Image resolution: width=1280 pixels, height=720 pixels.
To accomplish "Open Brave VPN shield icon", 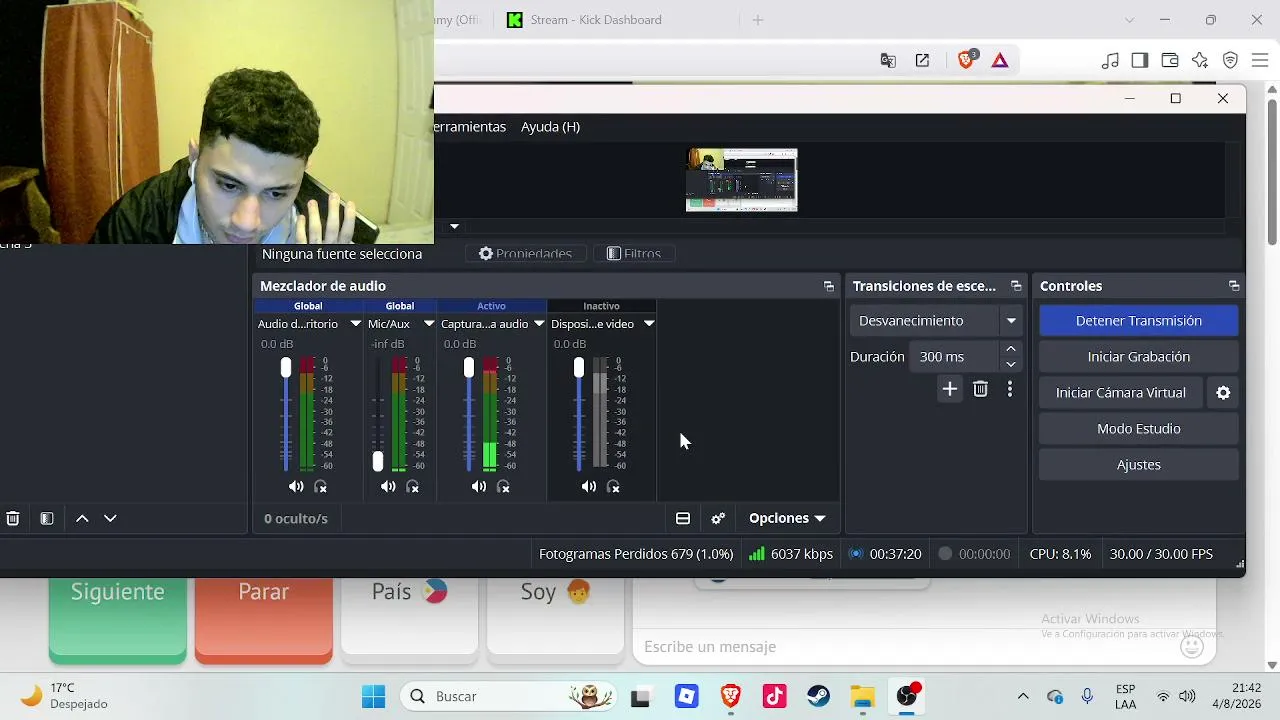I will [x=1231, y=61].
